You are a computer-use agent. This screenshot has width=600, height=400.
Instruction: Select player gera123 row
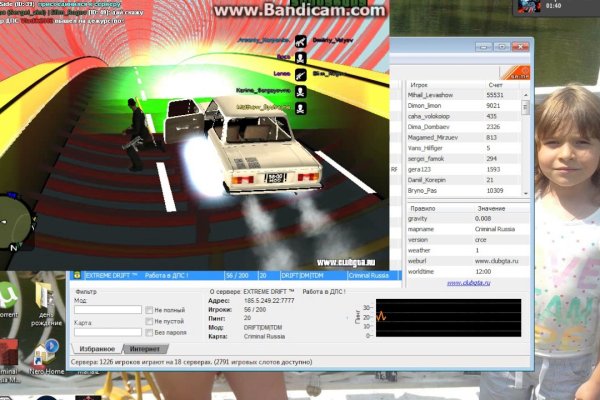(464, 169)
